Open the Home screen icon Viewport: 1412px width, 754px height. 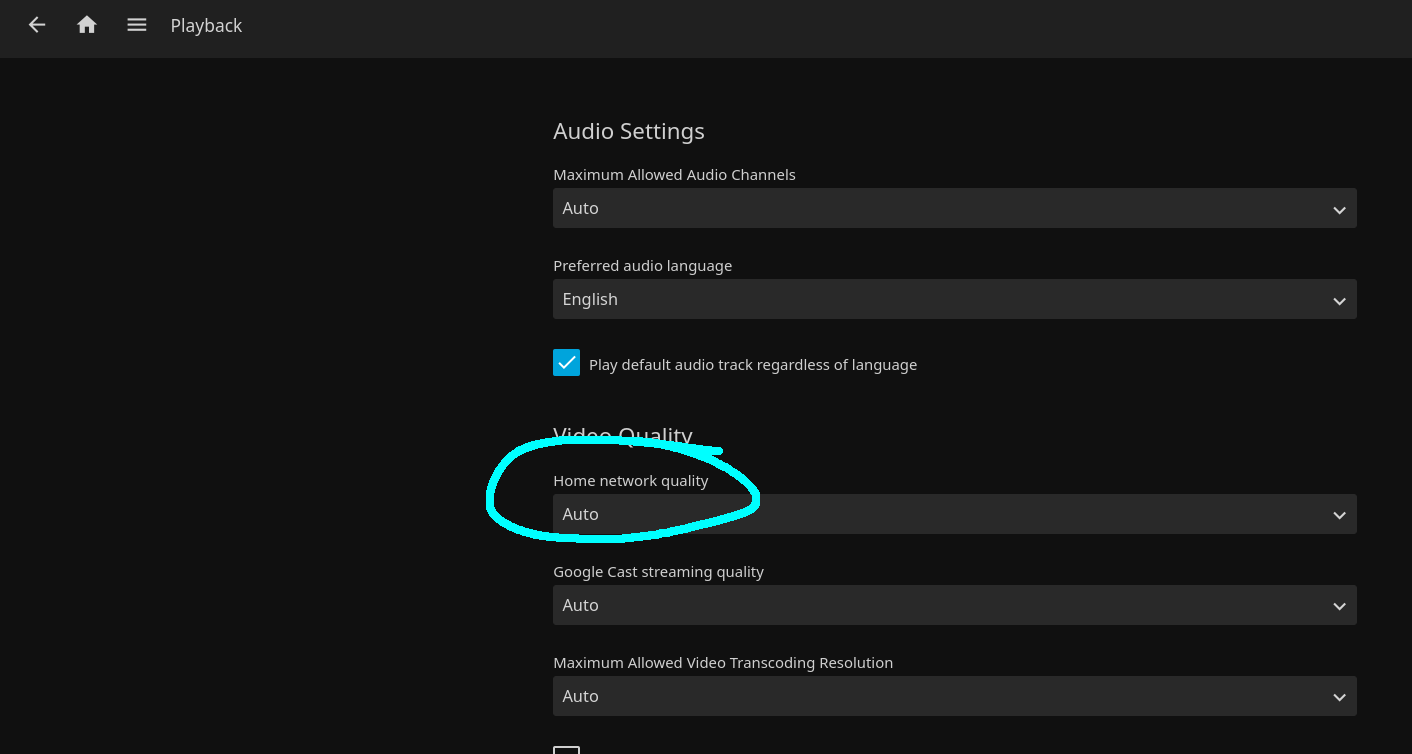coord(87,25)
